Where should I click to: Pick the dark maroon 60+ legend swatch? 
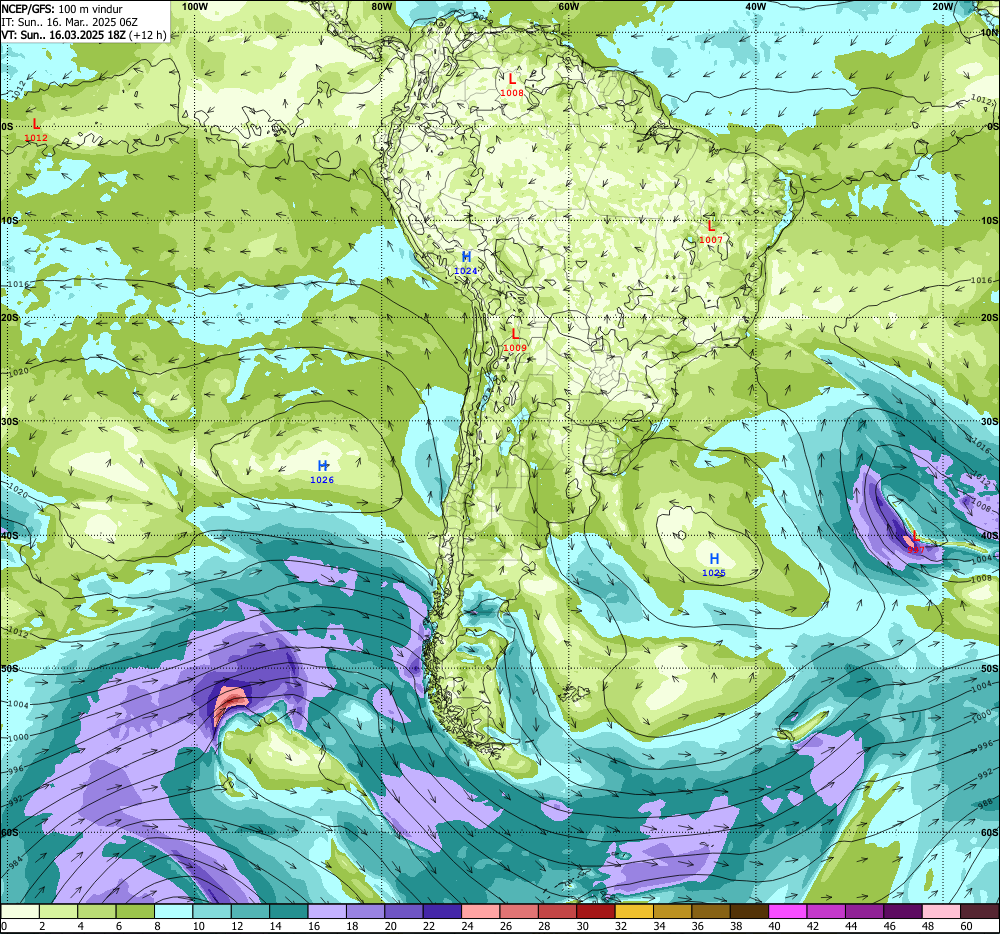point(980,911)
